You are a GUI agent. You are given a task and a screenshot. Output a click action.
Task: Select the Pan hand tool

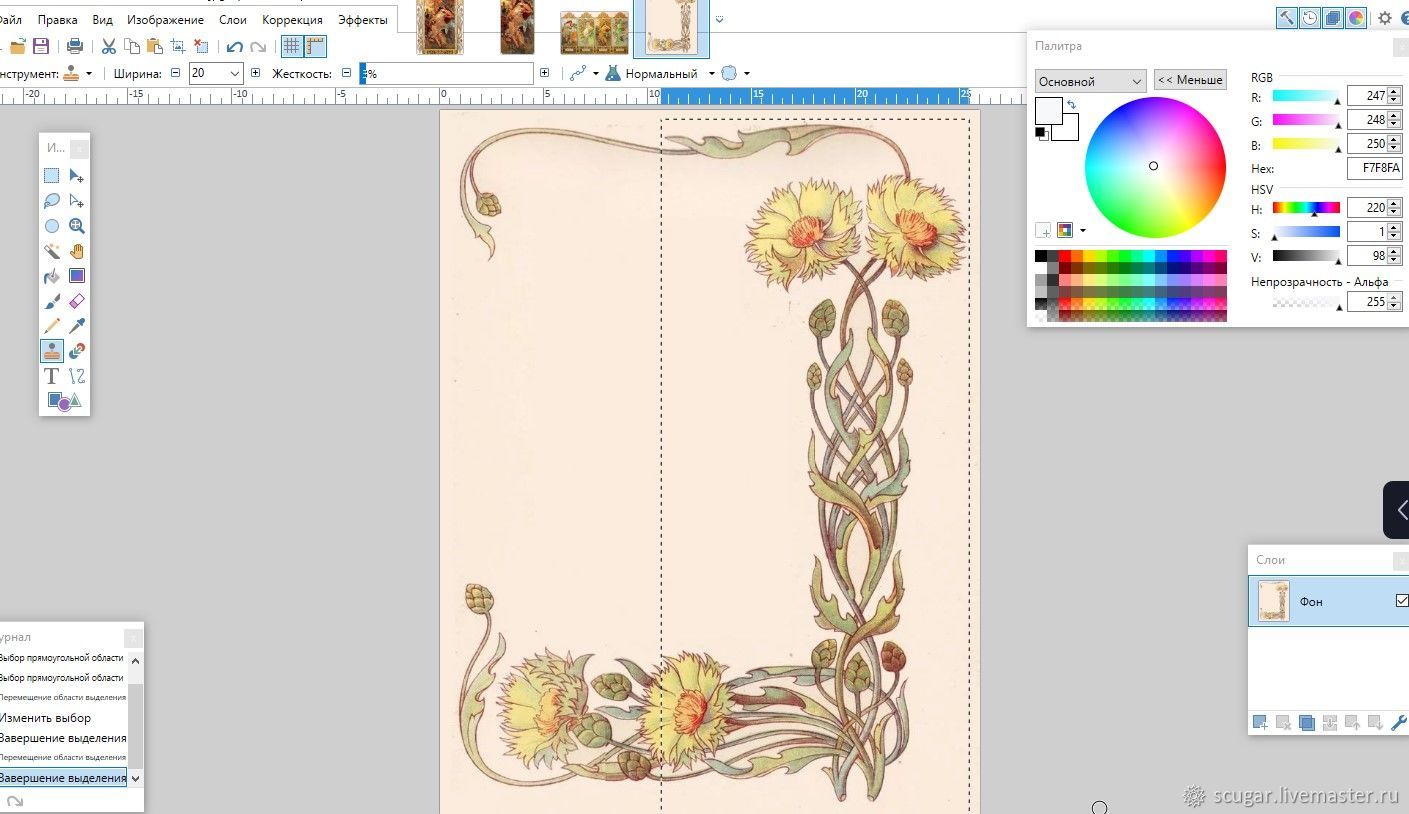pos(77,251)
